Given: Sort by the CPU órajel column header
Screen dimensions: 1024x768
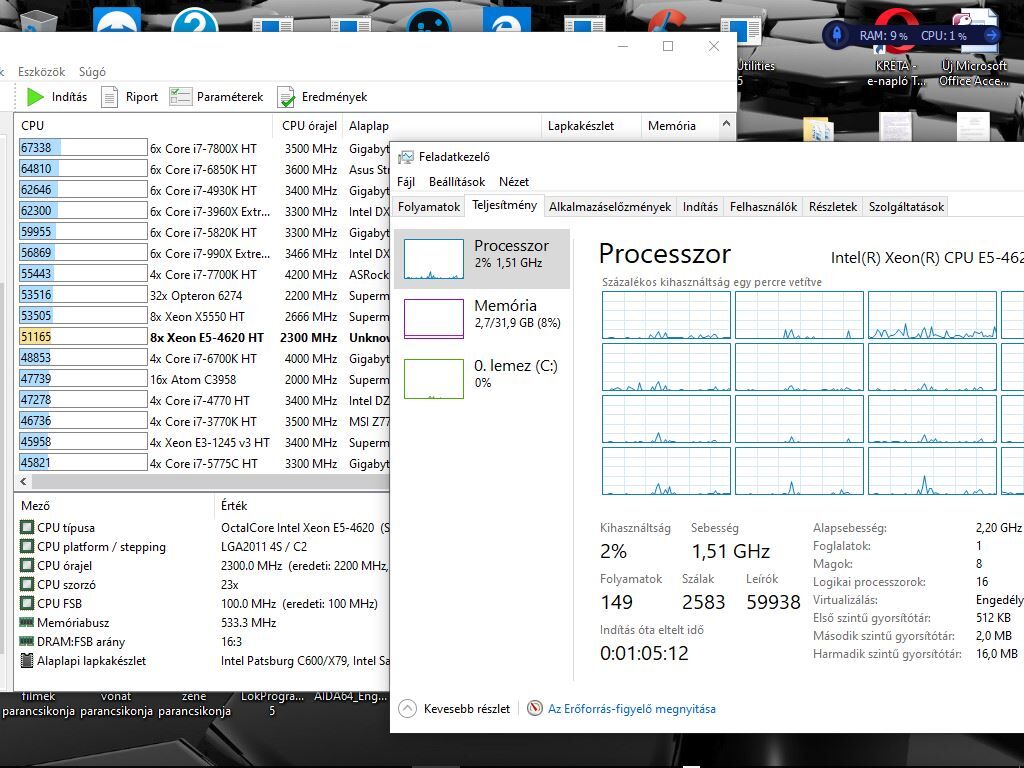Looking at the screenshot, I should (x=309, y=125).
